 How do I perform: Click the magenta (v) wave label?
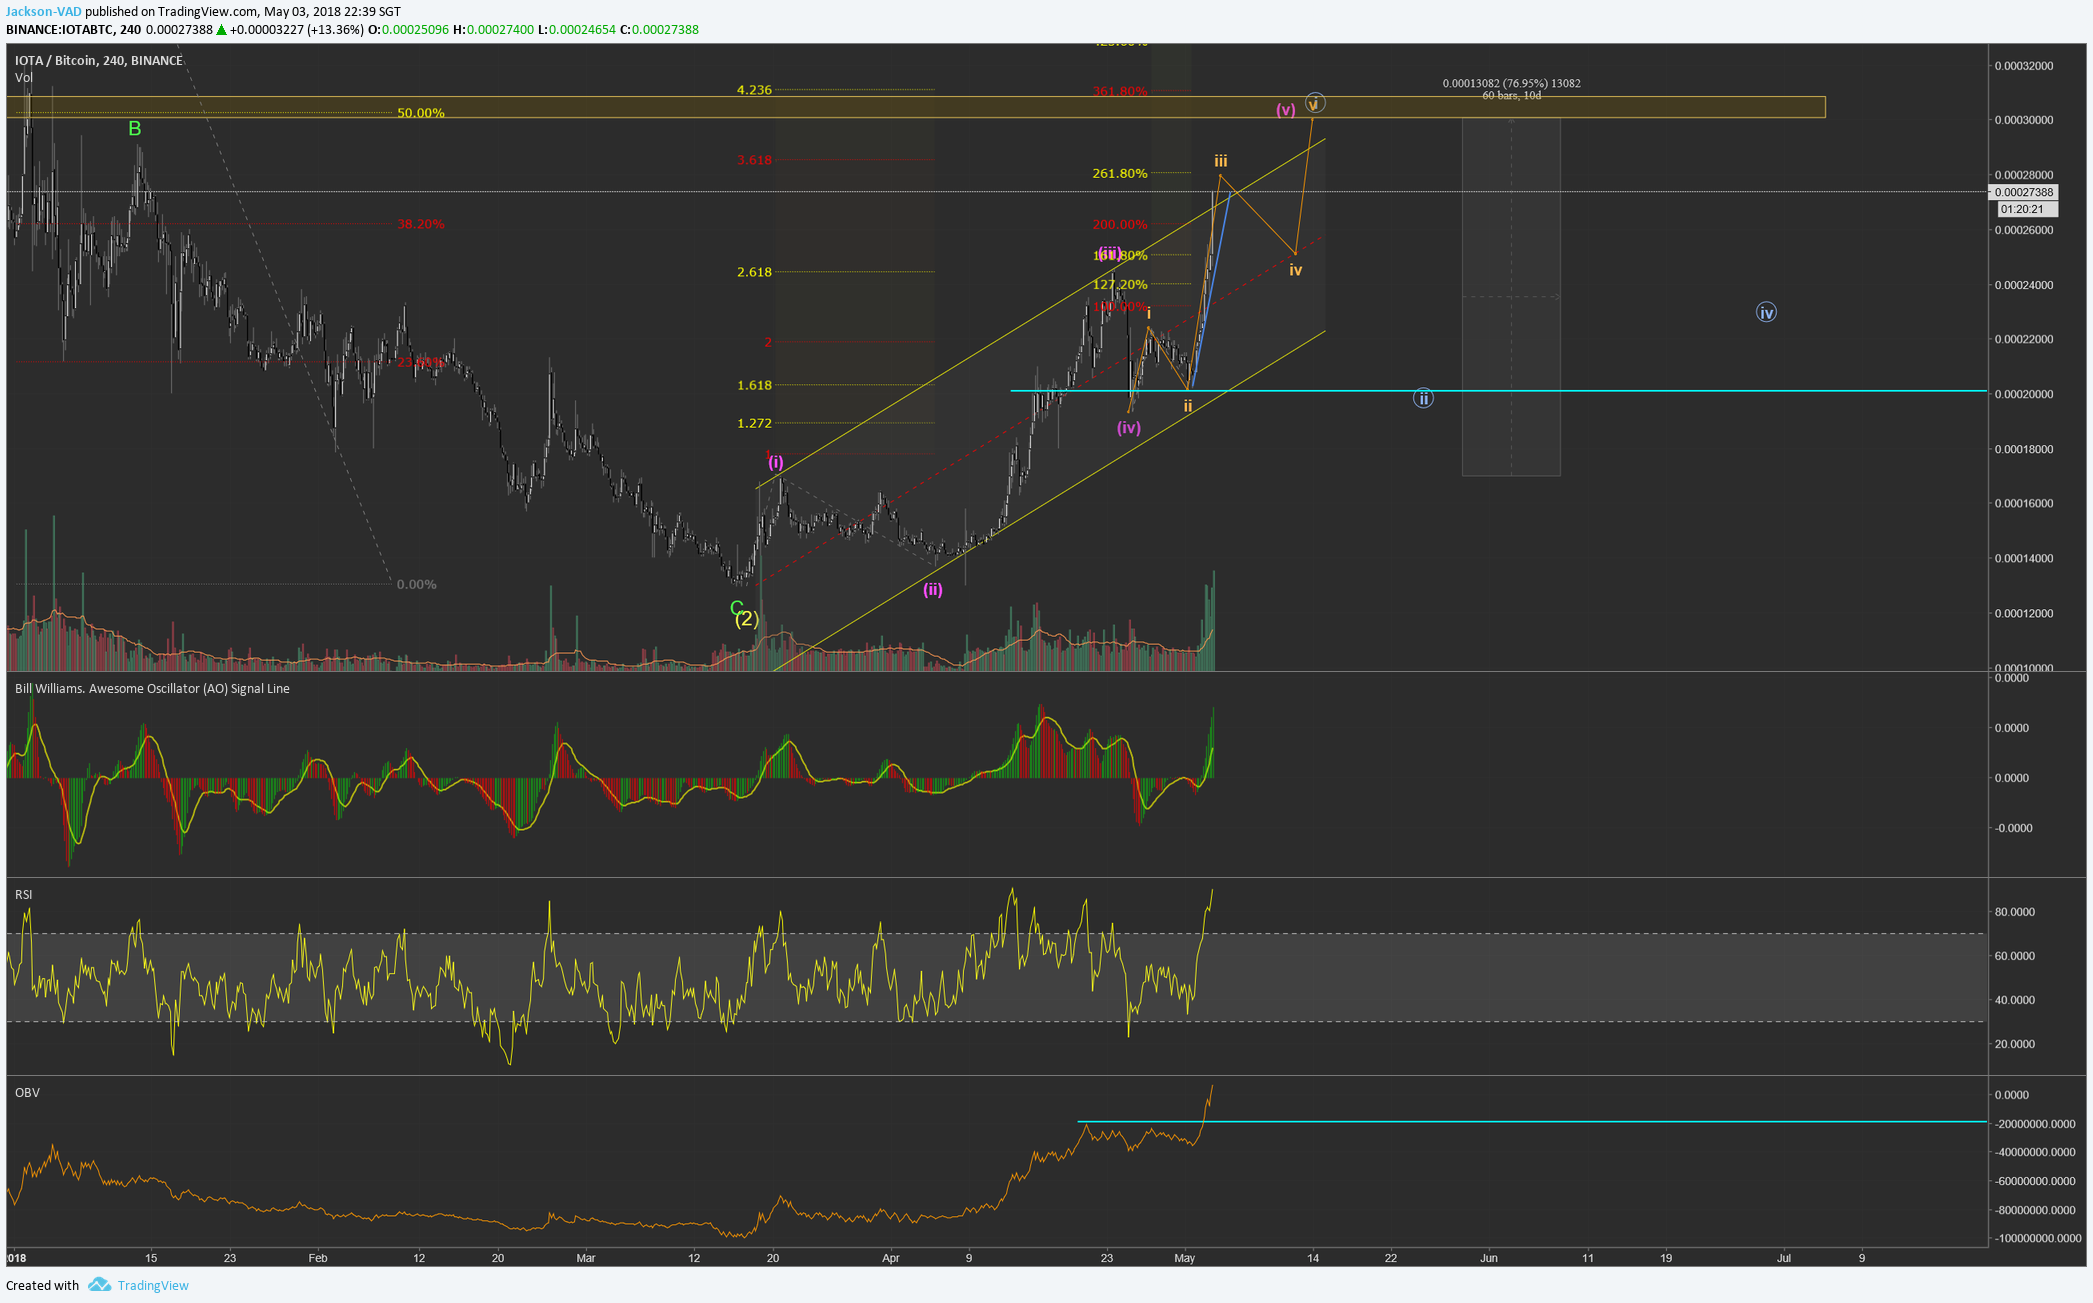click(x=1286, y=110)
